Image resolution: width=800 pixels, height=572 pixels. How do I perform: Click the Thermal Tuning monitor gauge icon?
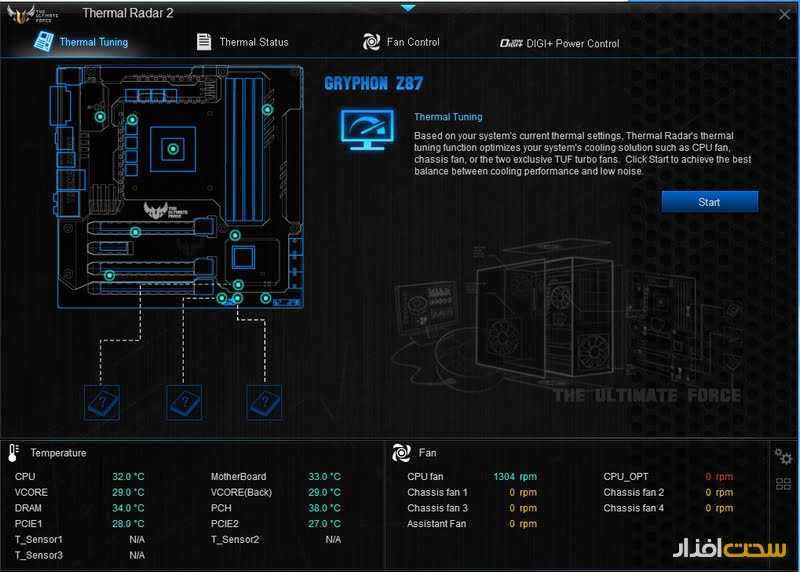click(x=367, y=130)
